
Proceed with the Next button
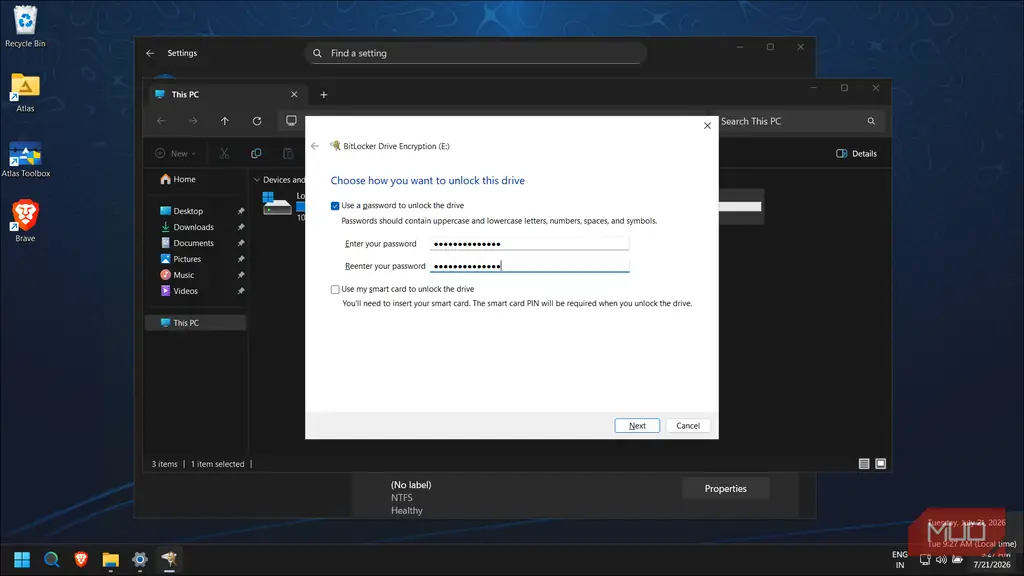[x=637, y=426]
